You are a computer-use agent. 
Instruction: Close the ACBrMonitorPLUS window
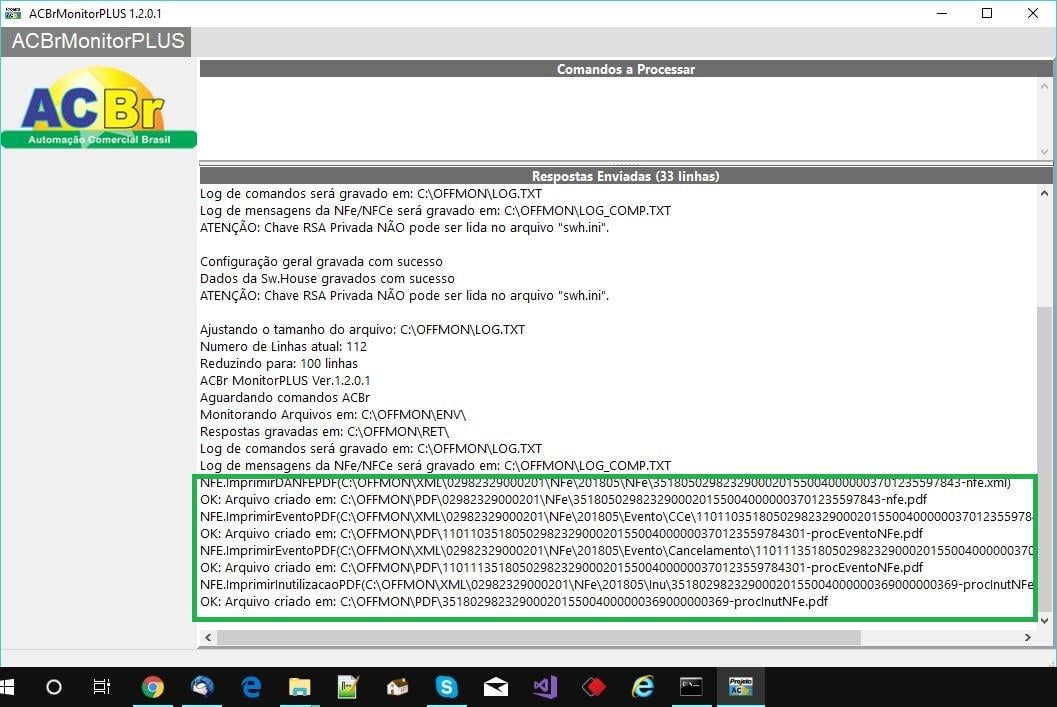[x=1033, y=13]
